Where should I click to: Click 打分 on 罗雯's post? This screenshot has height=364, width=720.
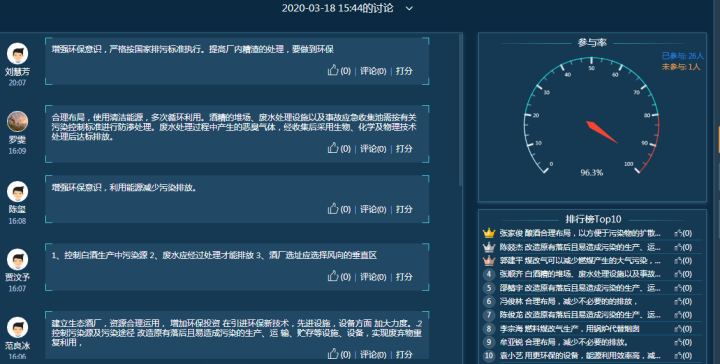coord(404,149)
